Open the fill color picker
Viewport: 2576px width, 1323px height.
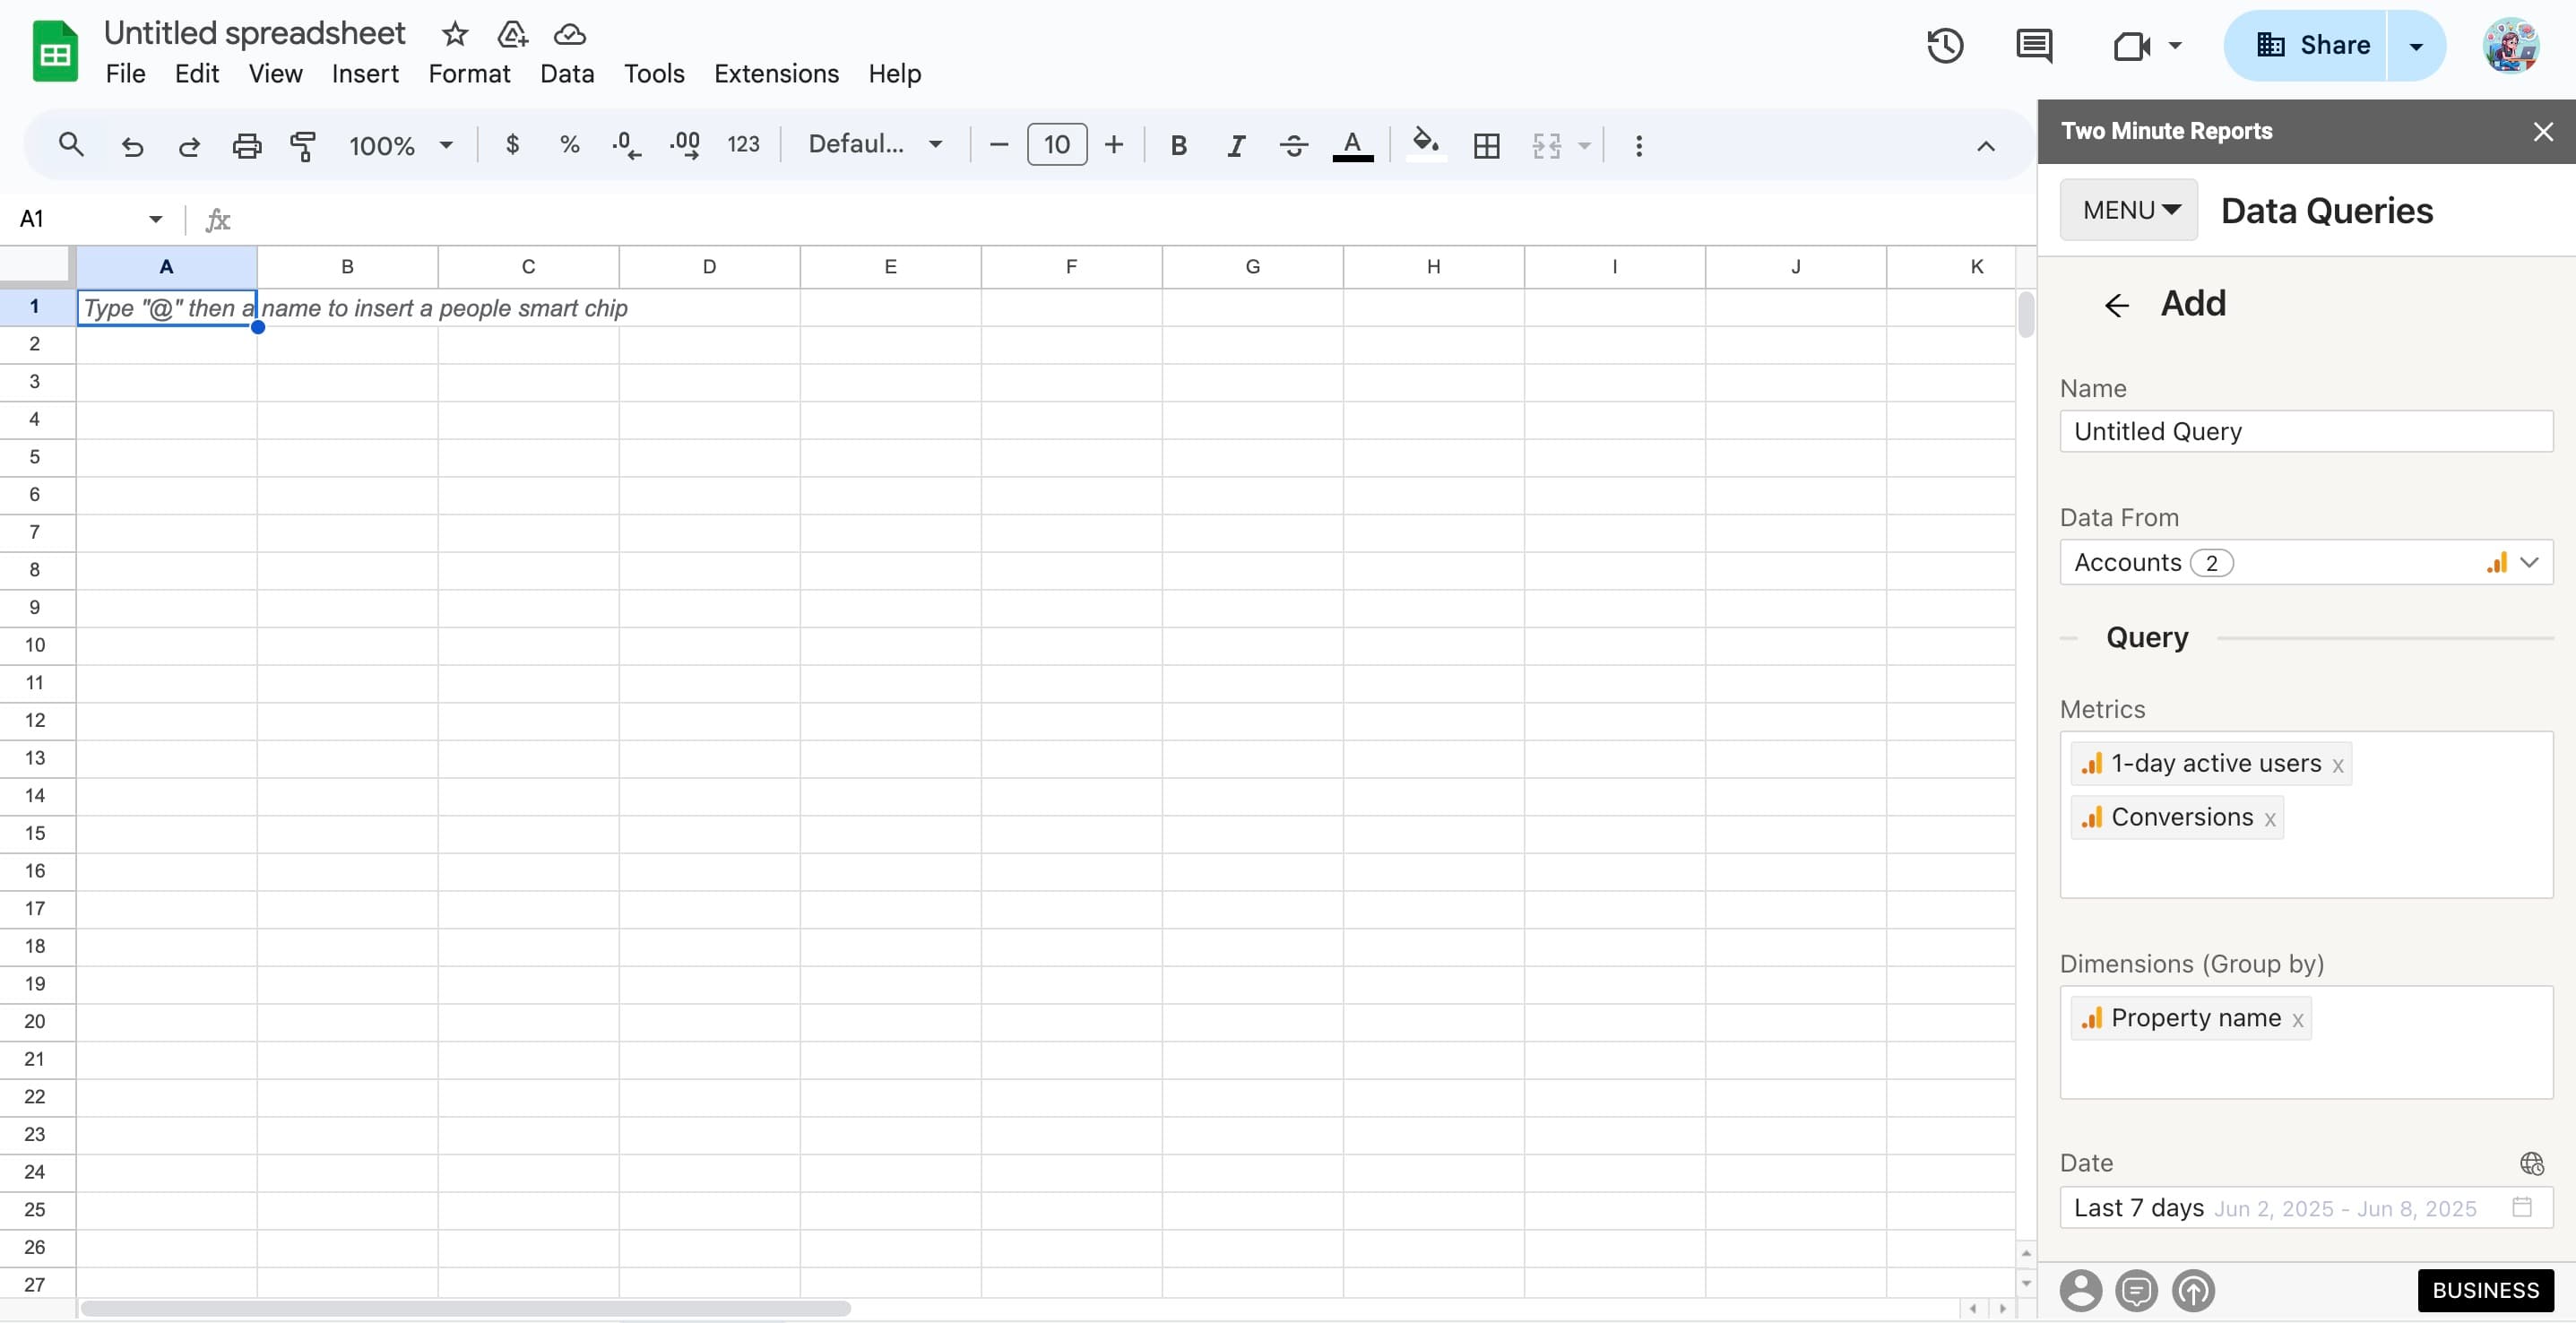click(1425, 146)
